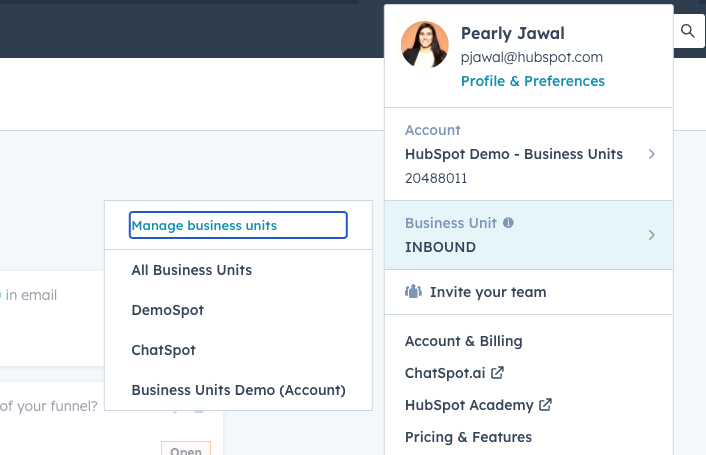Select Business Units Demo (Account) option

pyautogui.click(x=239, y=390)
